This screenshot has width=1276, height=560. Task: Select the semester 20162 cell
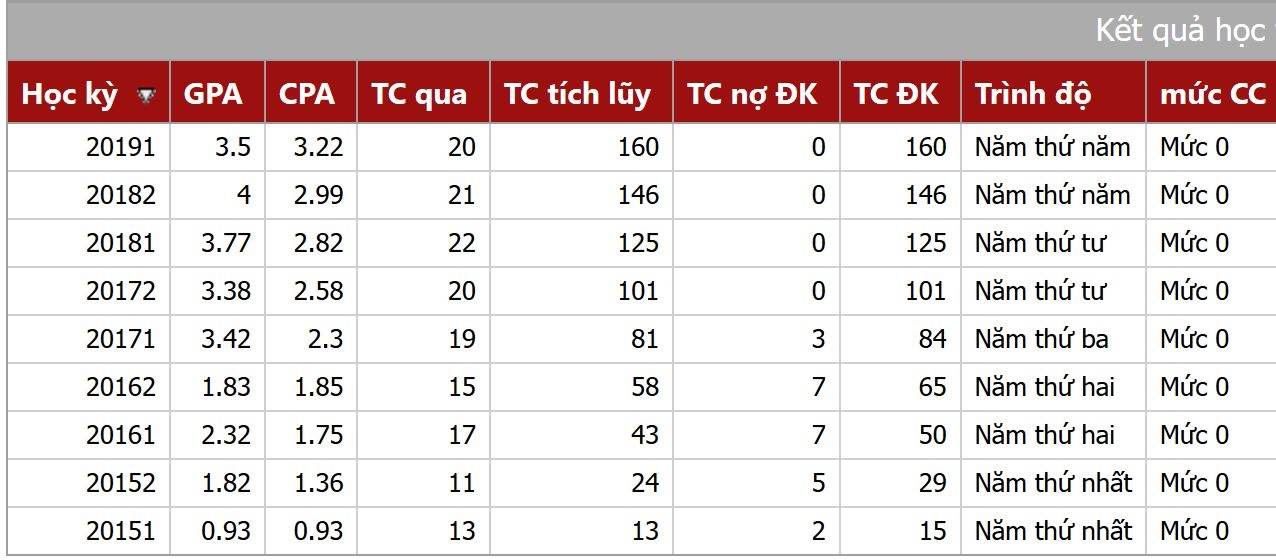[121, 387]
